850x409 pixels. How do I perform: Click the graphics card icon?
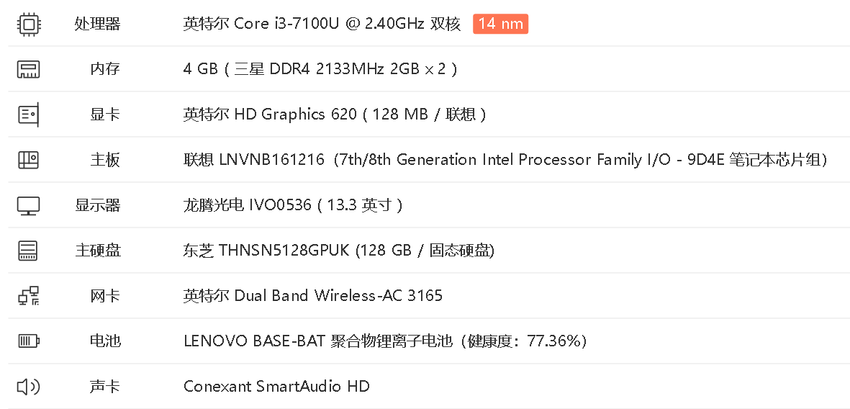coord(28,114)
